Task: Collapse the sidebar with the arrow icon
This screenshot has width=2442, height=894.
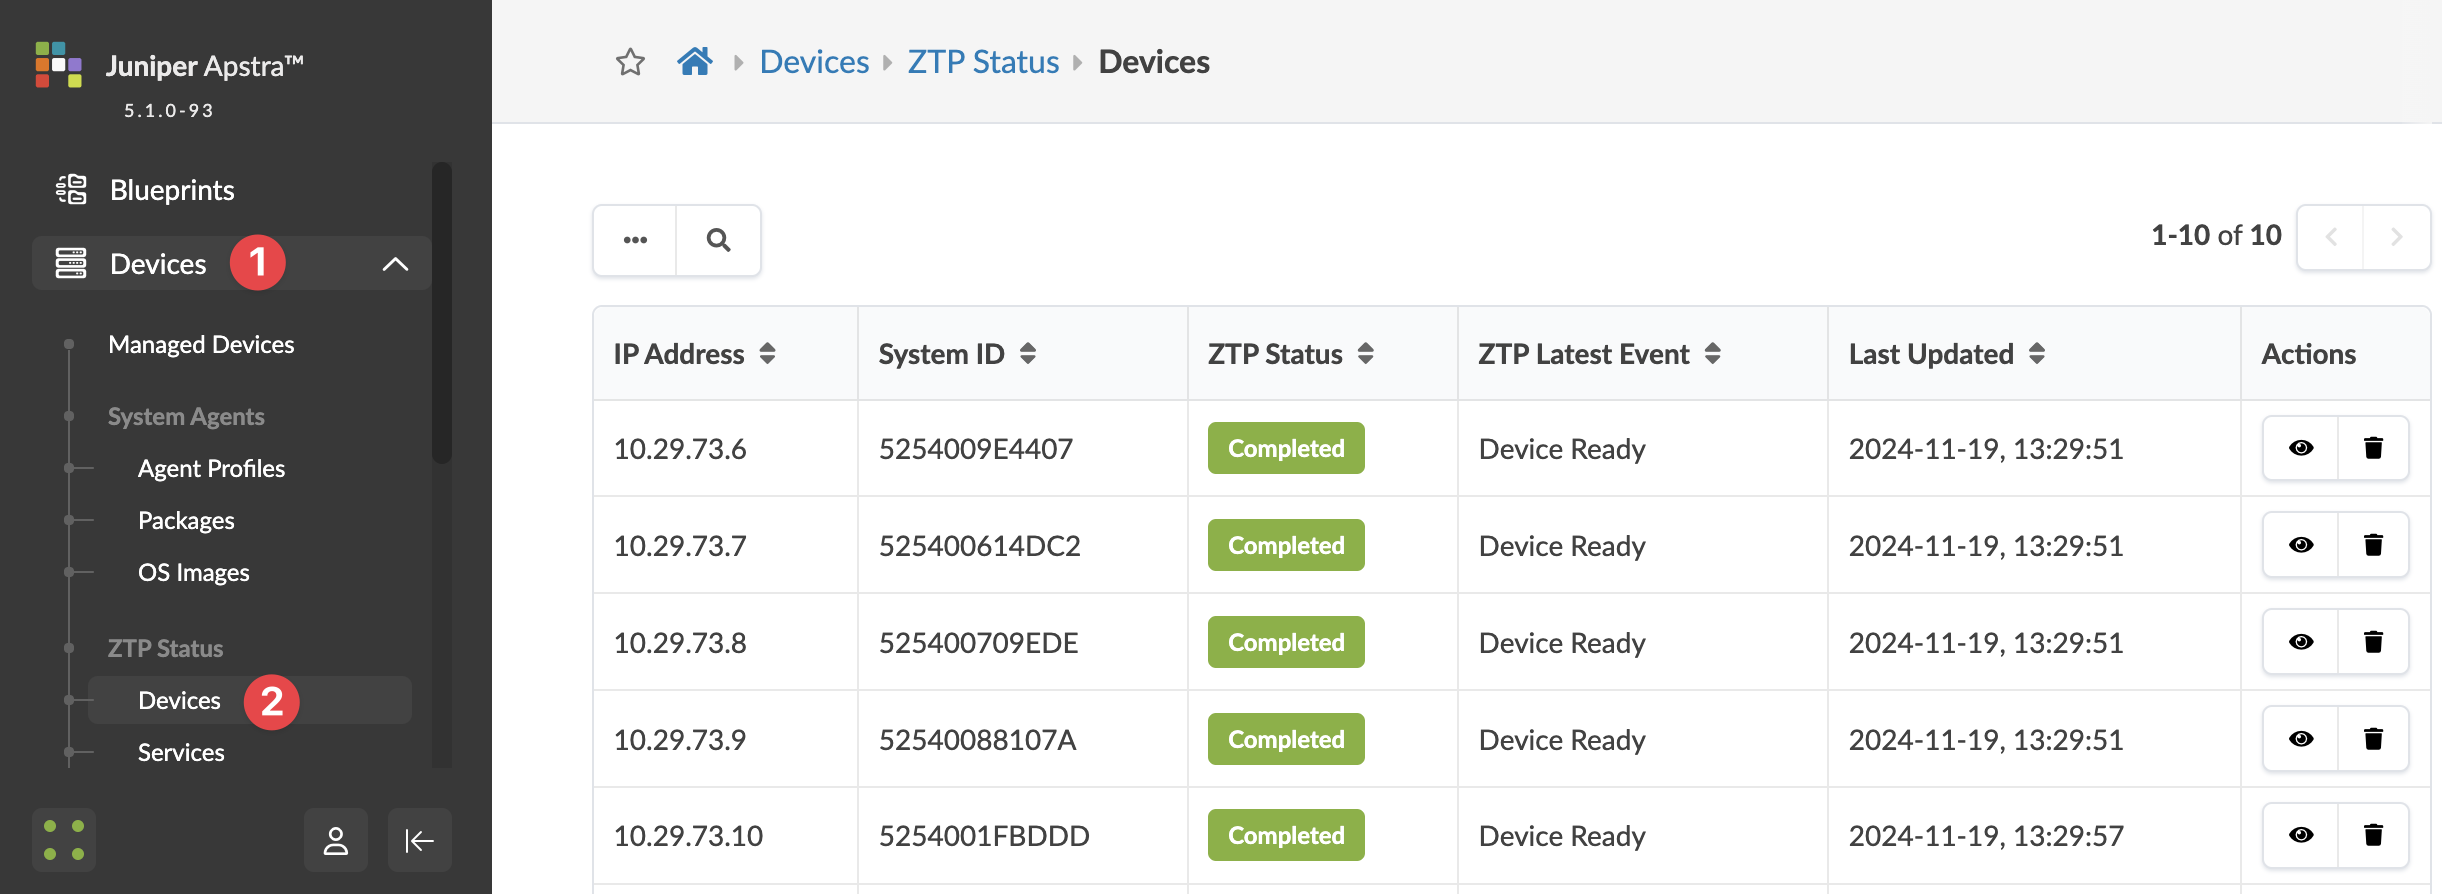Action: [x=419, y=841]
